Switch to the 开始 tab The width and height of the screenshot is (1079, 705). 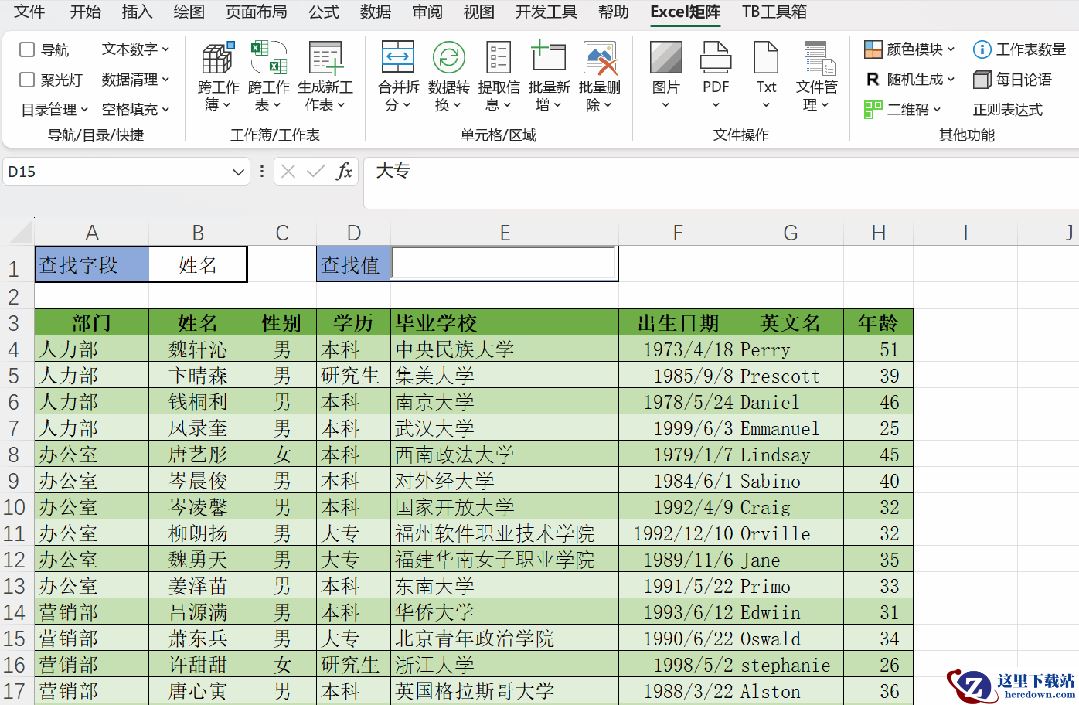coord(85,12)
